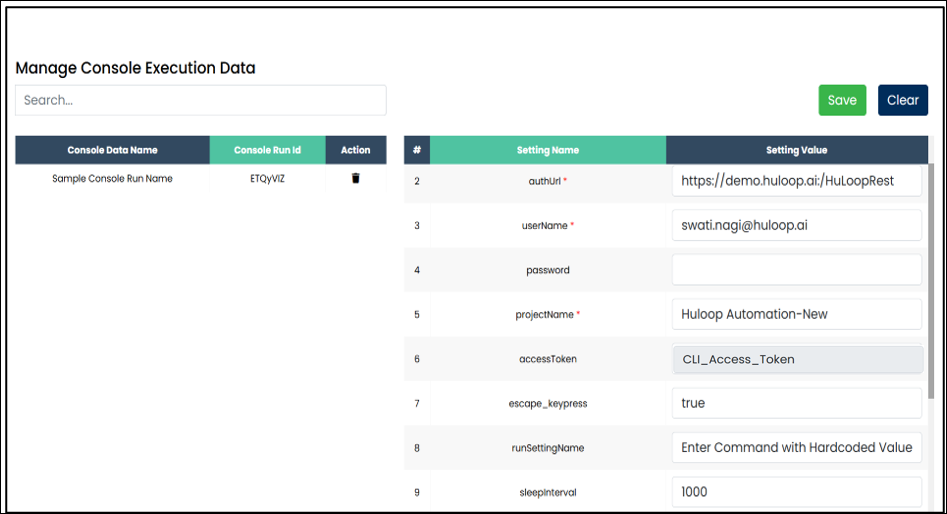Delete the Sample Console Run Name entry

click(355, 179)
